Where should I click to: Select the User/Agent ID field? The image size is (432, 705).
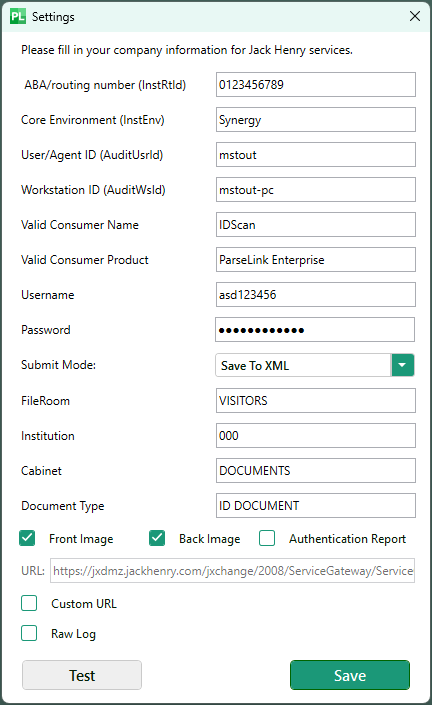[316, 155]
